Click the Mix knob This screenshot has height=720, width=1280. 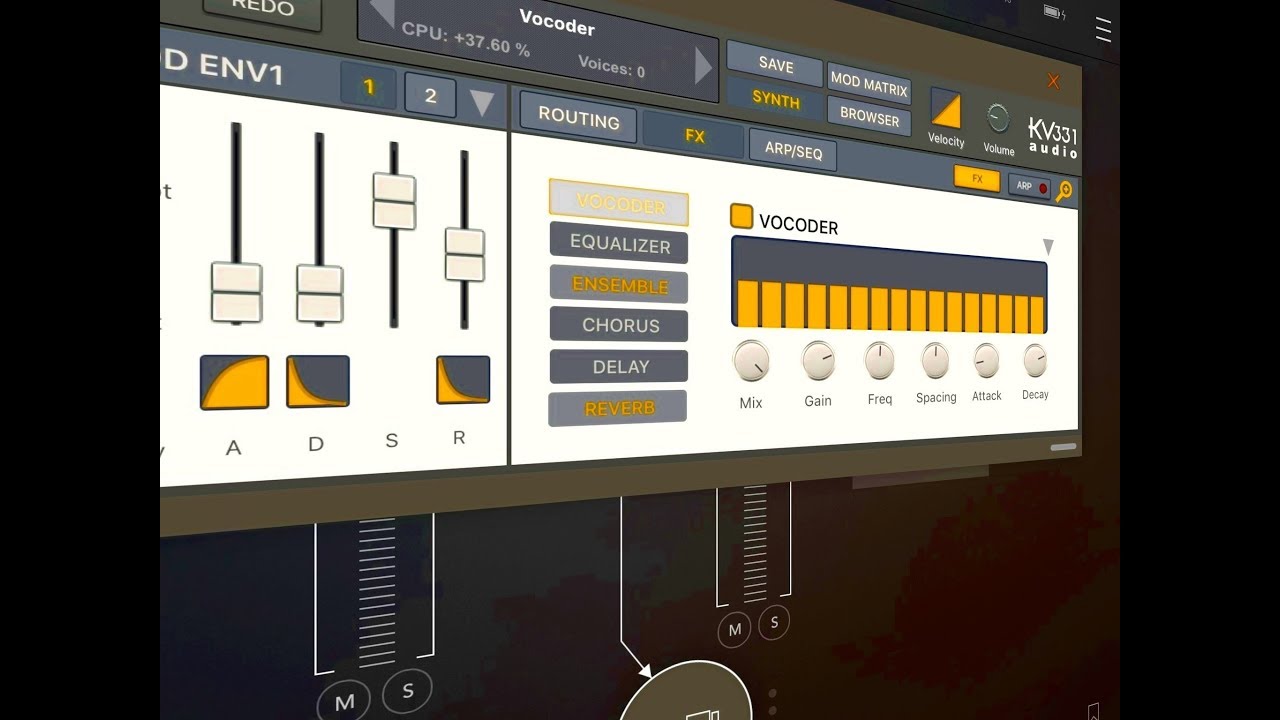click(x=751, y=361)
